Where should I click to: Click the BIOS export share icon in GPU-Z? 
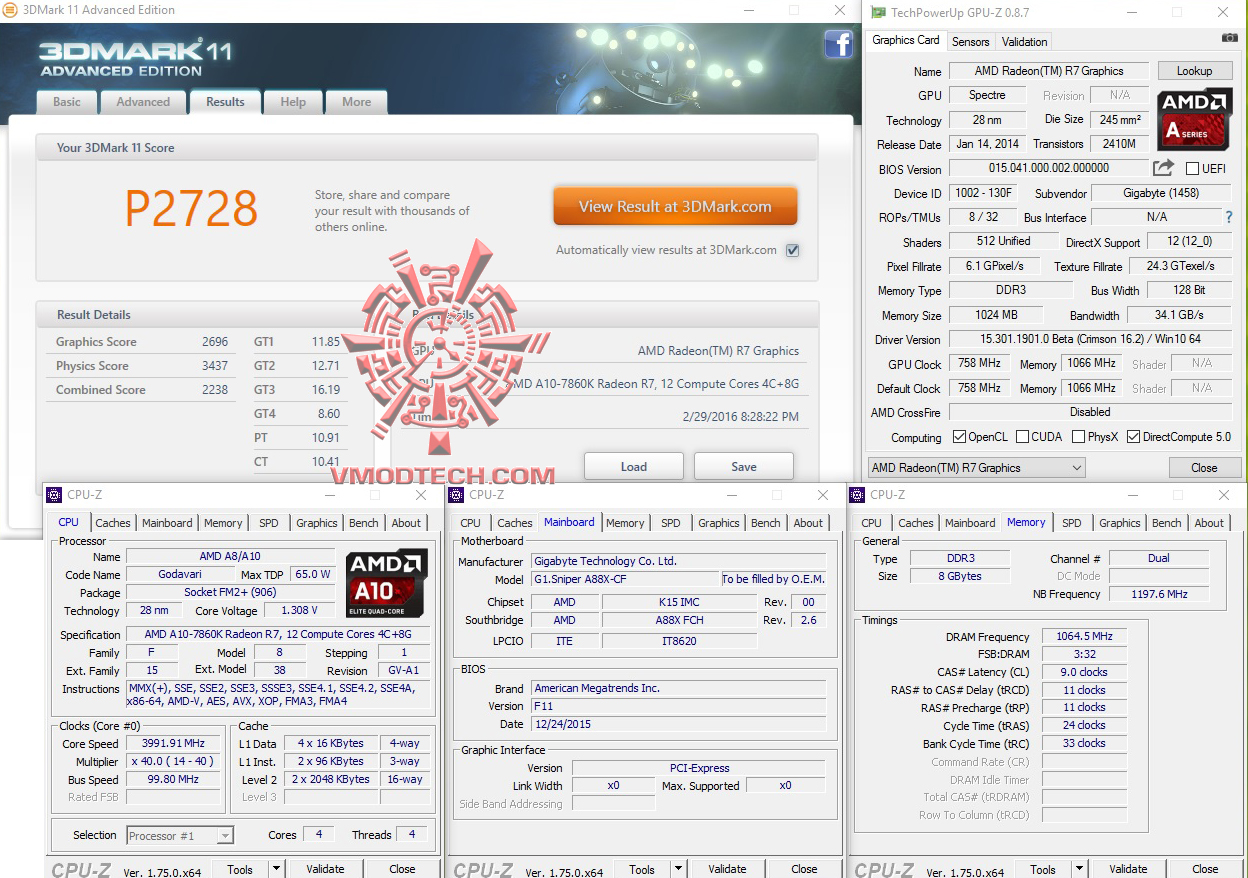click(1163, 168)
